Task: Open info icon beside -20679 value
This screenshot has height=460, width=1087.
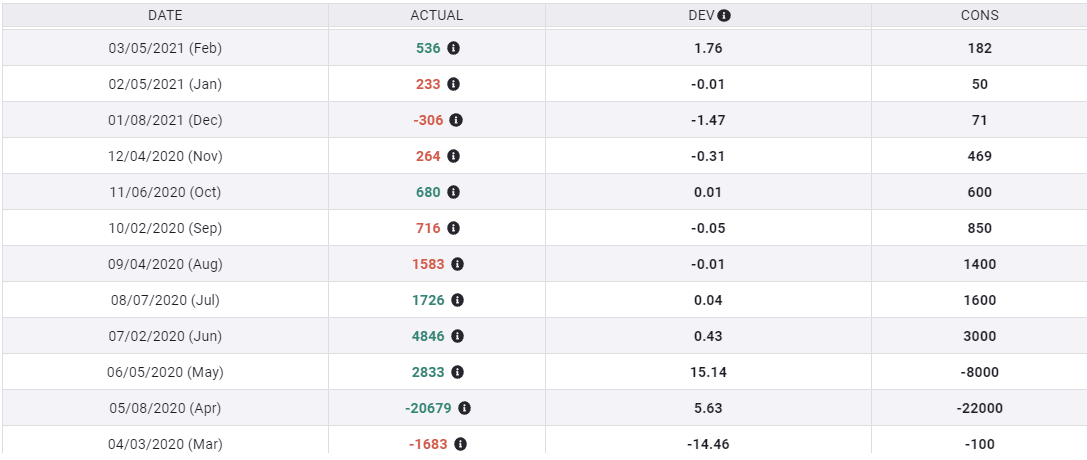Action: [x=464, y=408]
